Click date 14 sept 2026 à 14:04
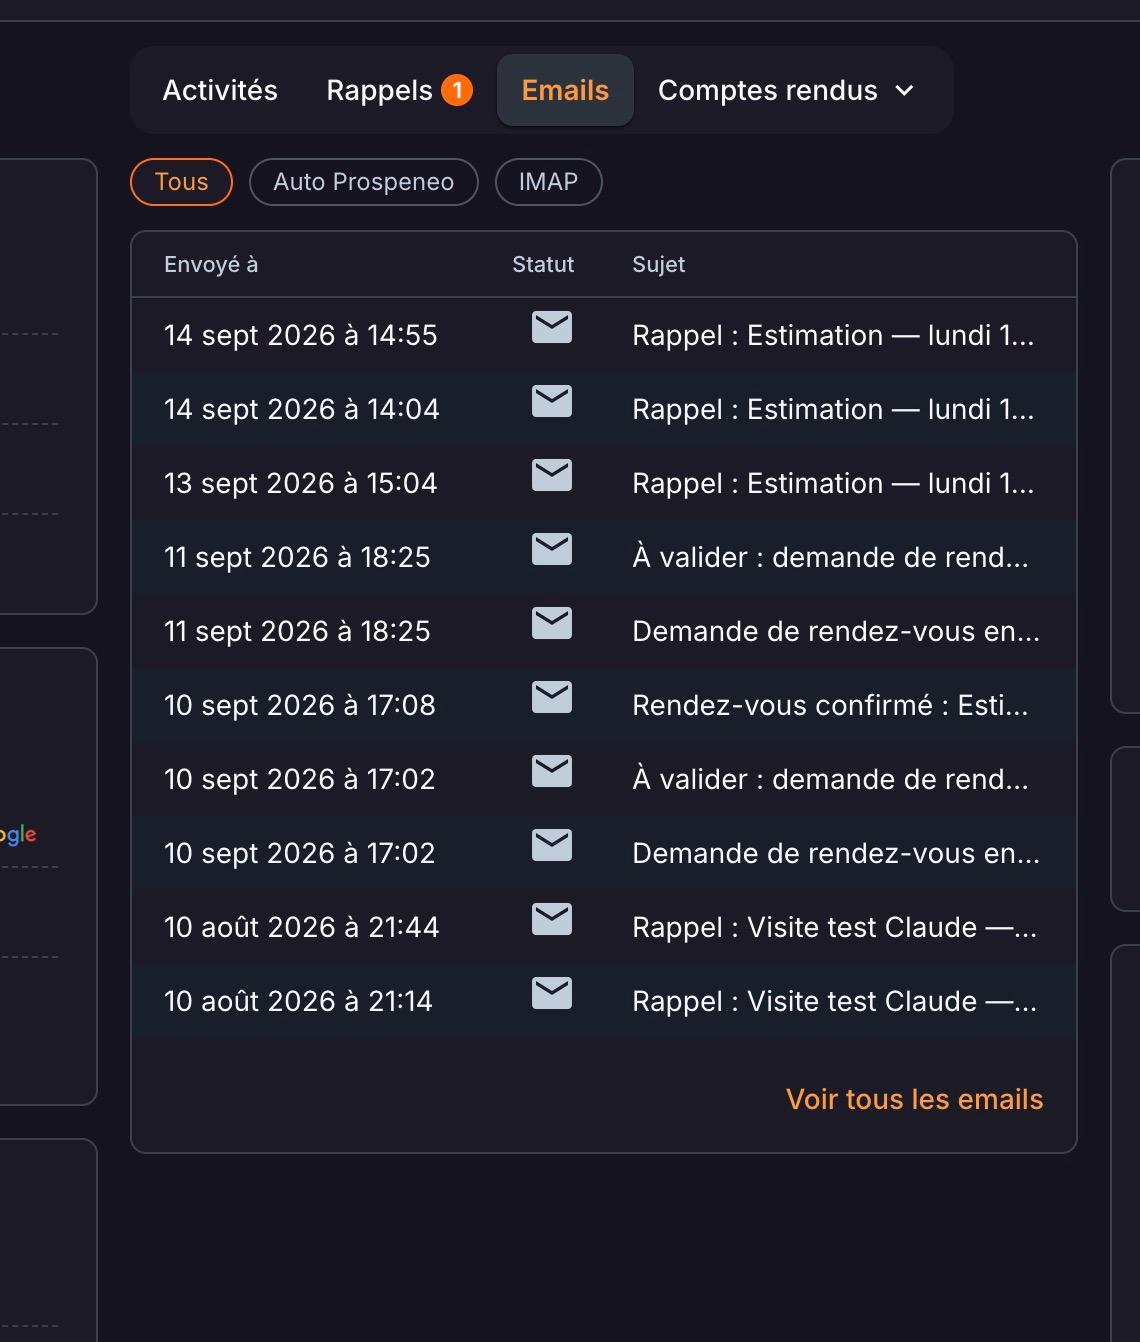 click(x=302, y=409)
